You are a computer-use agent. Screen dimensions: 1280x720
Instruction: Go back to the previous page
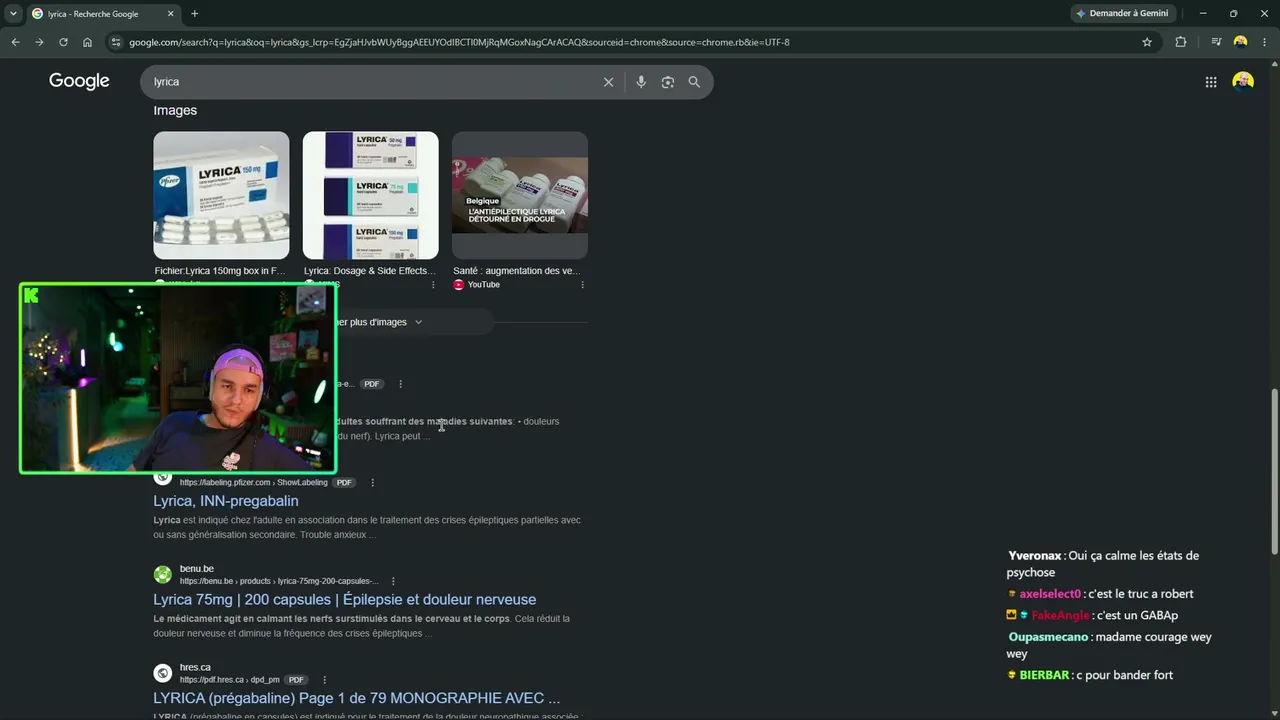[15, 42]
